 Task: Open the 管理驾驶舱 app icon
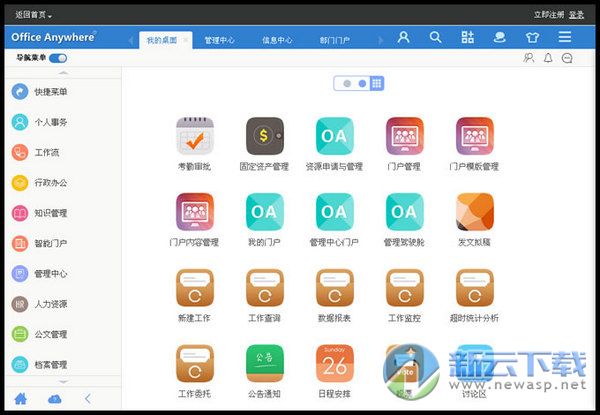404,212
